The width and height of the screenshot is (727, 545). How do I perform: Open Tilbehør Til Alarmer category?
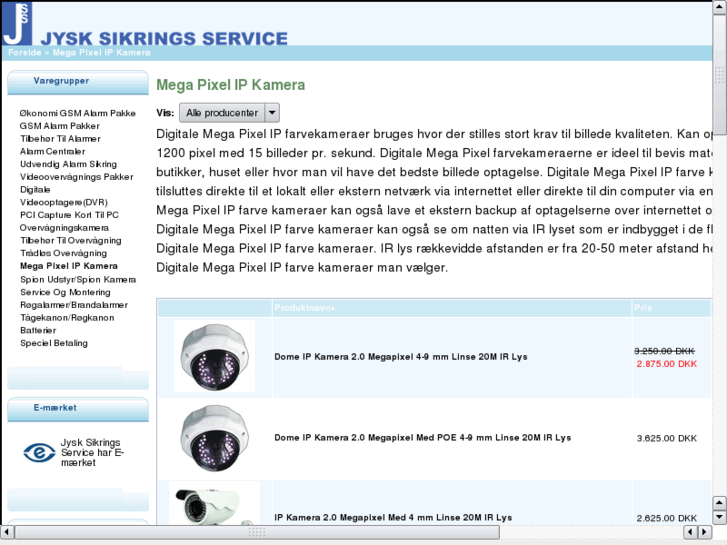60,139
